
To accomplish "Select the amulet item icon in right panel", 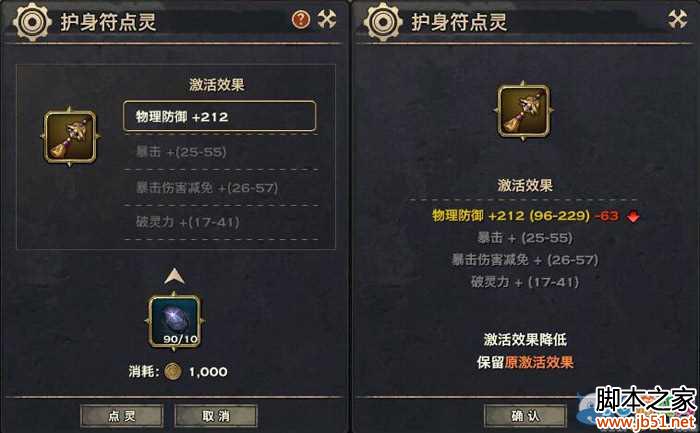I will (x=524, y=110).
